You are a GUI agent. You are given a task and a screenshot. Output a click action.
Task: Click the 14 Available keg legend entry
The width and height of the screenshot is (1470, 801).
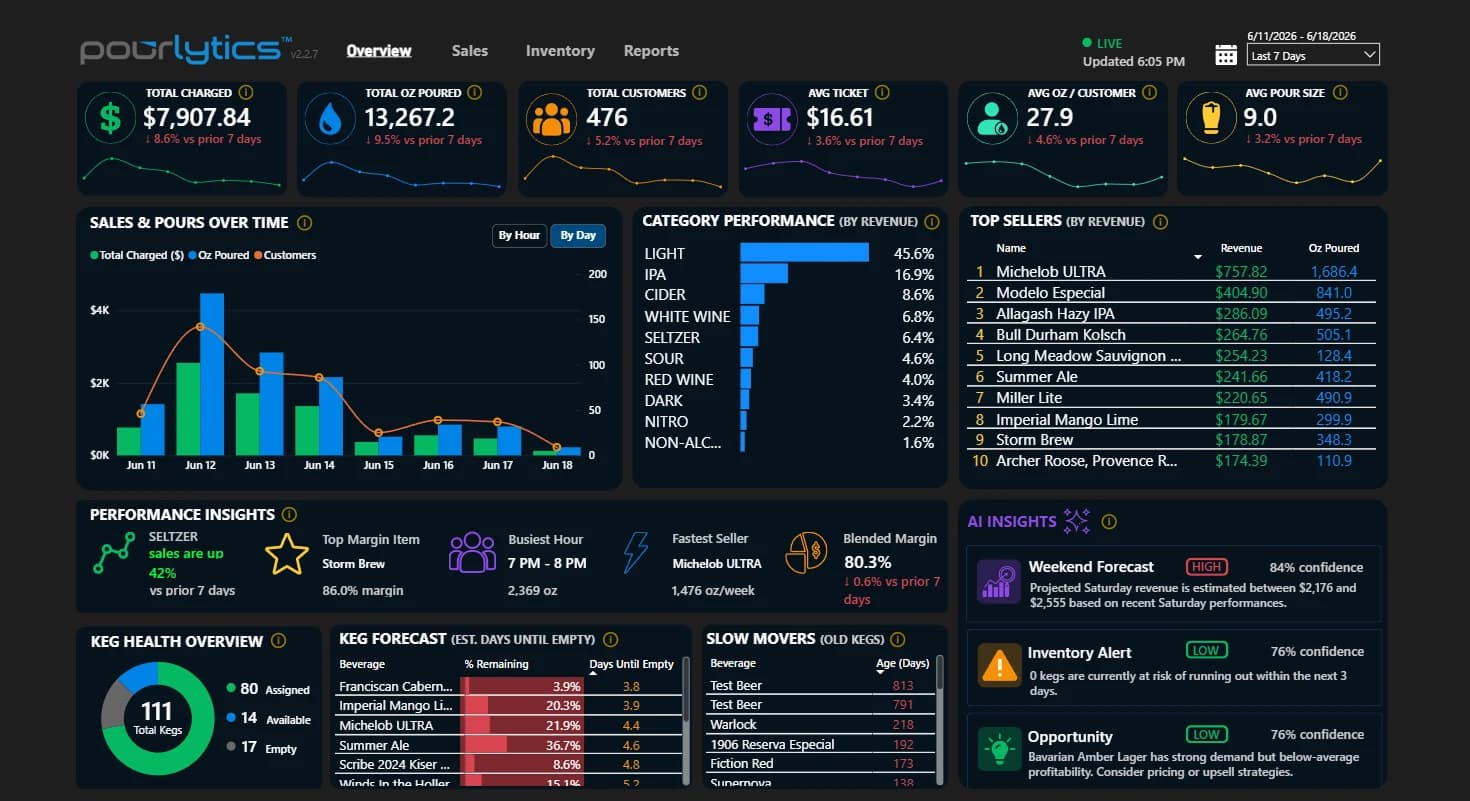pos(268,718)
